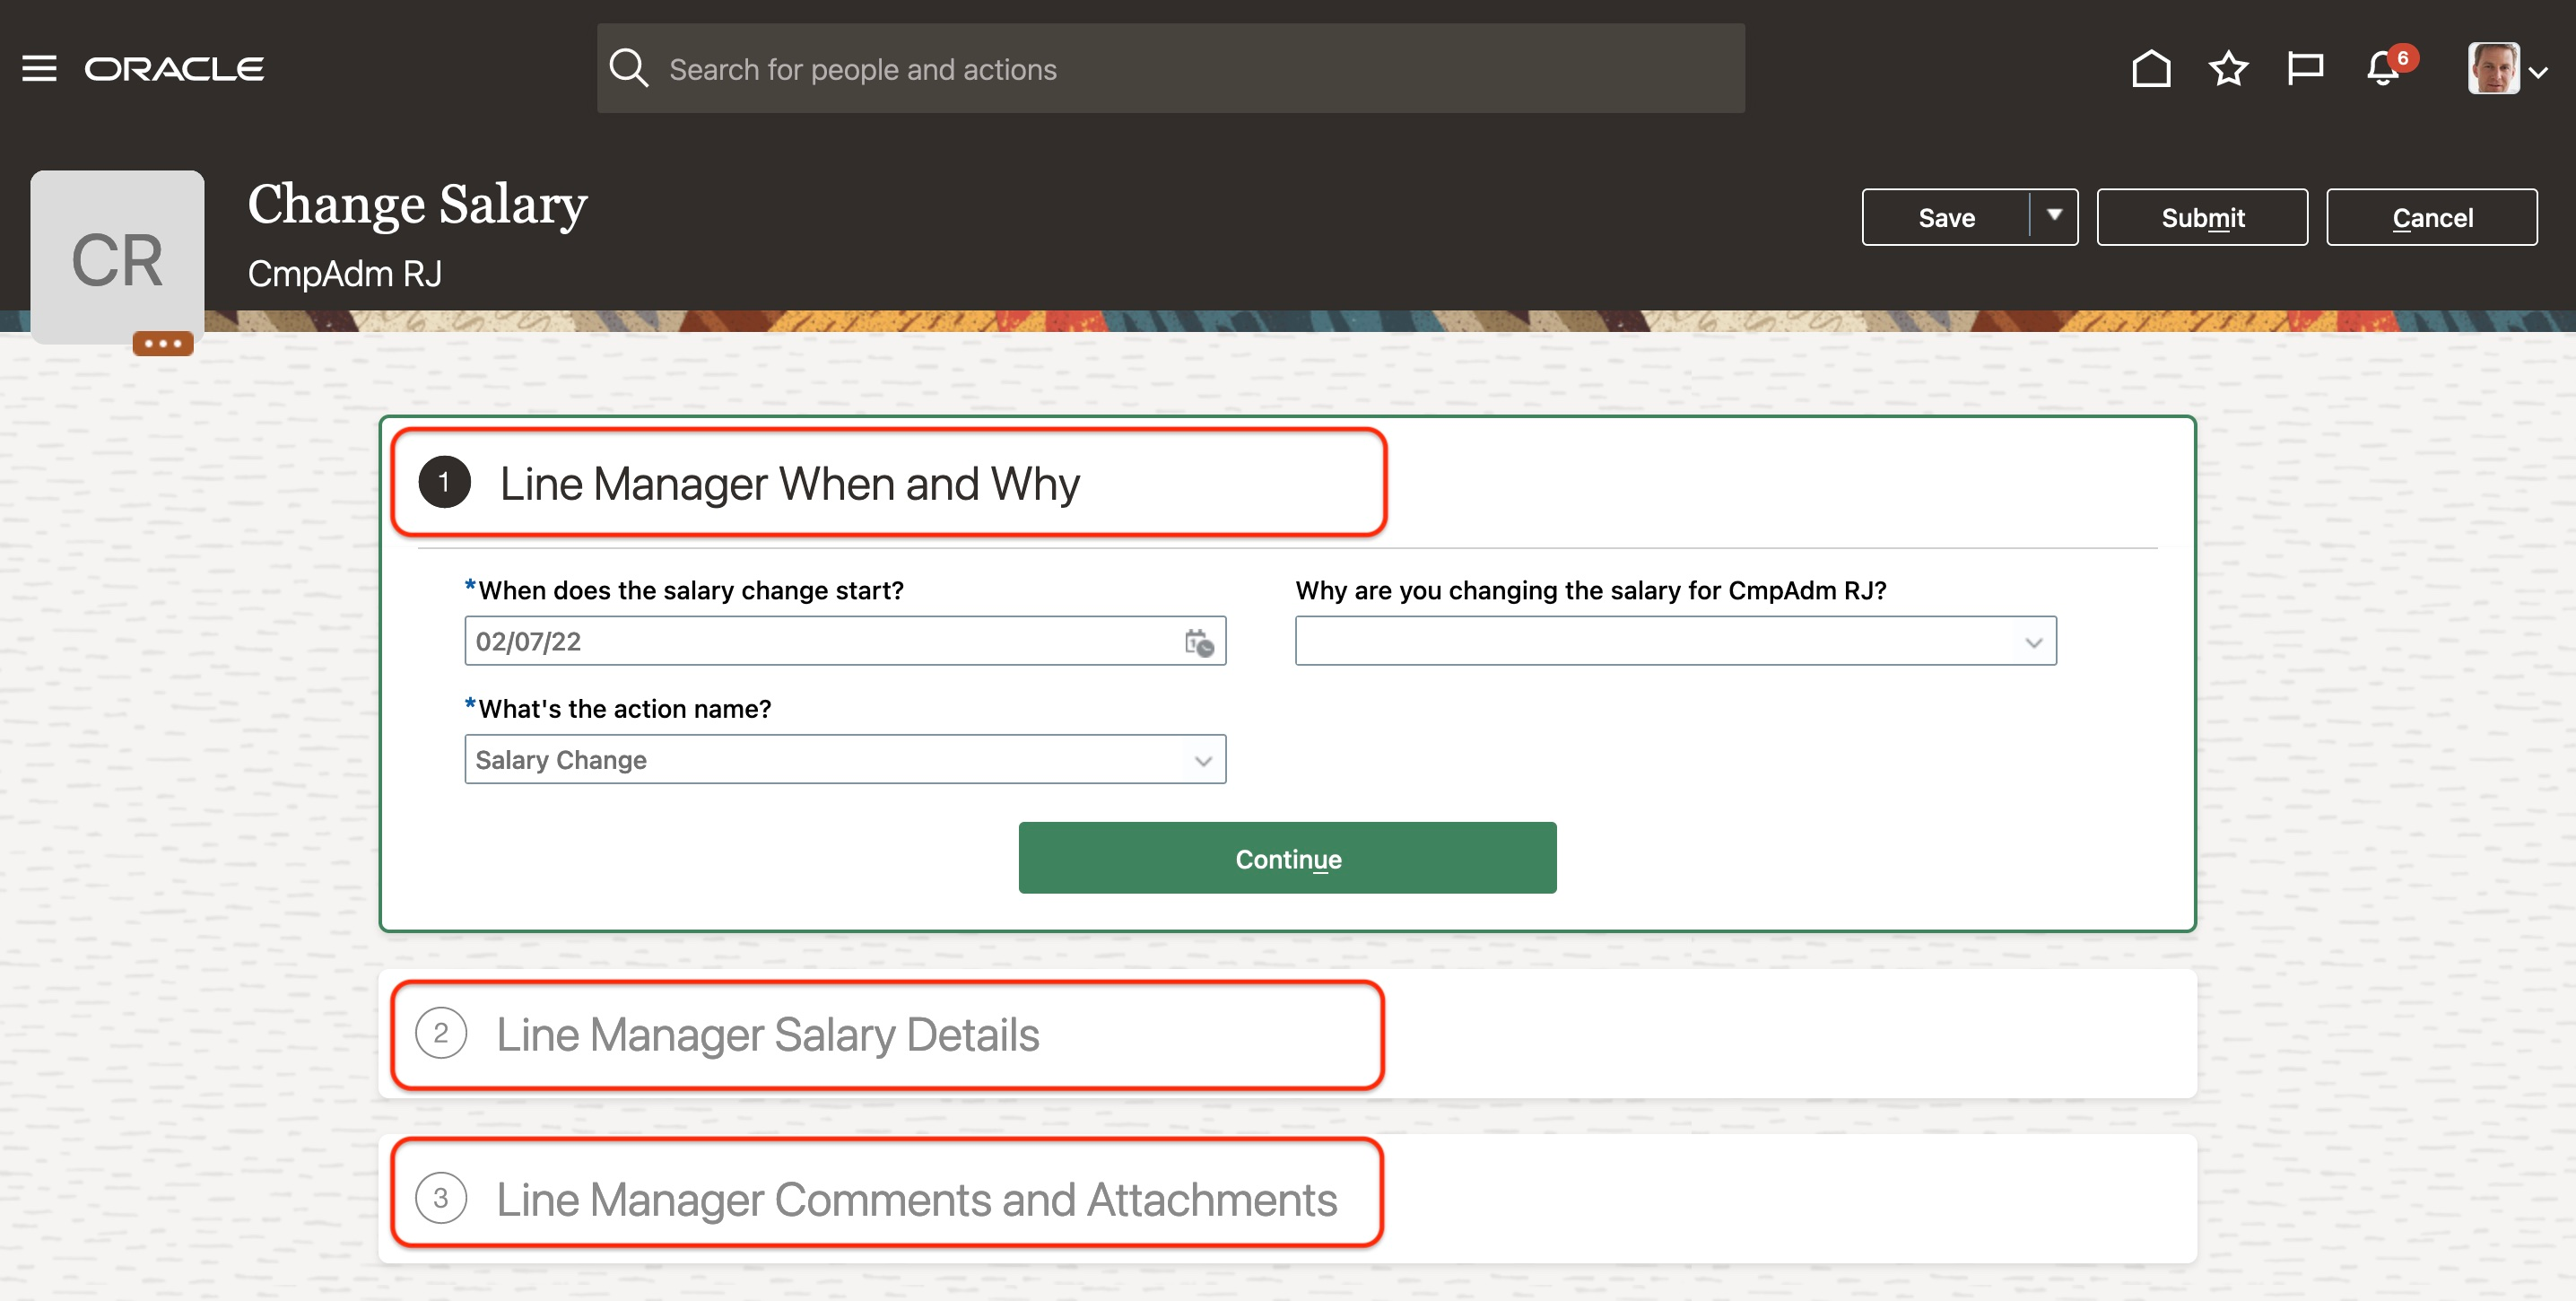Screen dimensions: 2576x1301
Task: Click the Cancel button
Action: coord(2431,217)
